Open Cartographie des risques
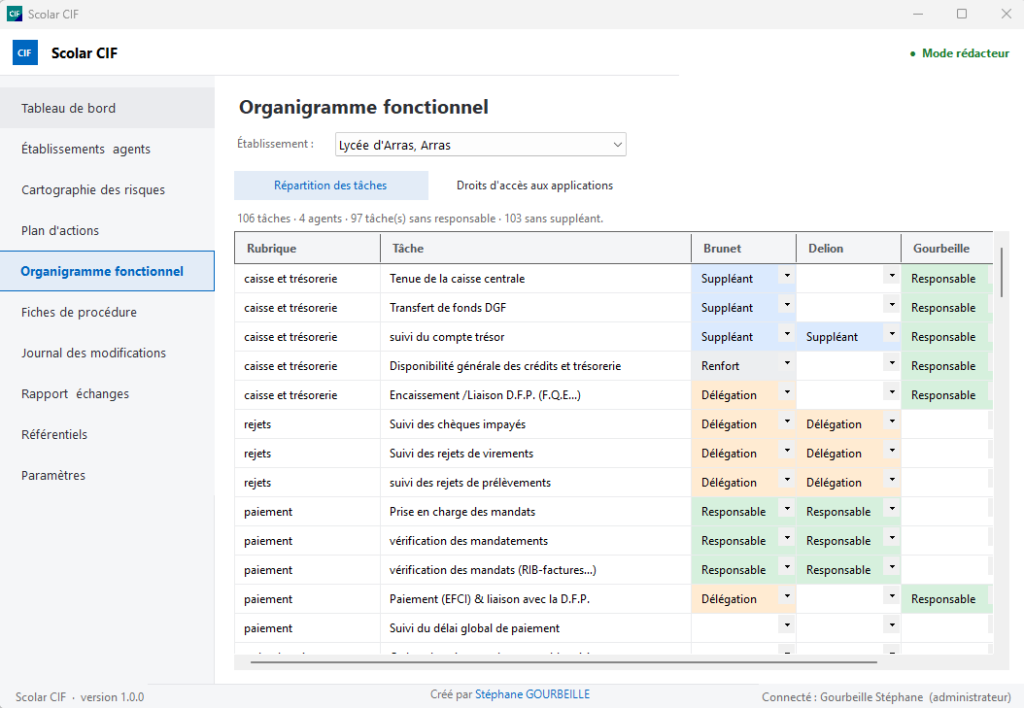Screen dimensions: 1024x708 click(107, 190)
